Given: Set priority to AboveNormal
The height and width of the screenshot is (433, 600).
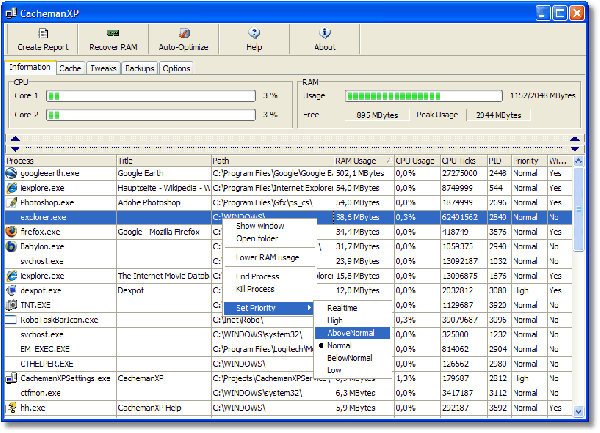Looking at the screenshot, I should coord(350,333).
